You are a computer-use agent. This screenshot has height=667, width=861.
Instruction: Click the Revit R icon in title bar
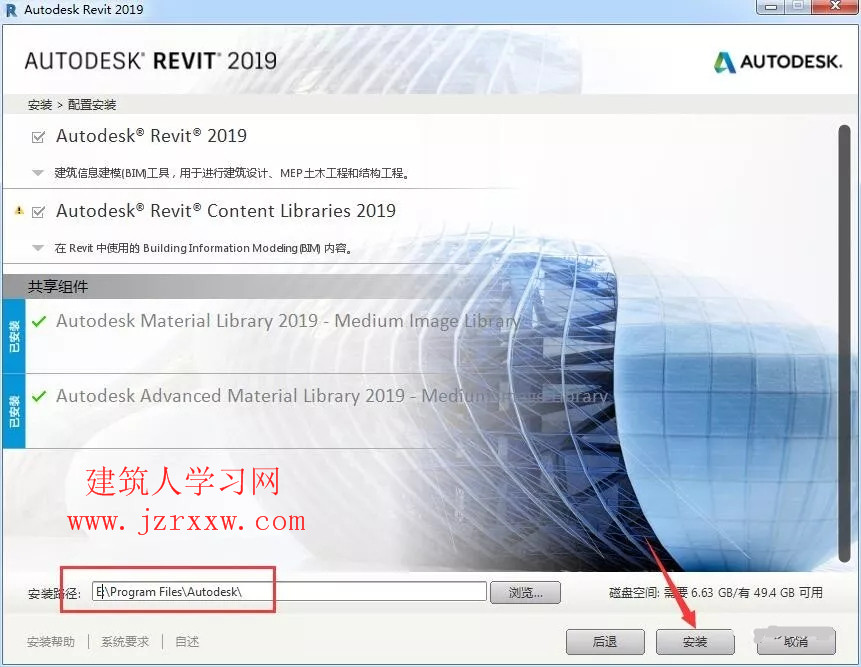point(10,9)
